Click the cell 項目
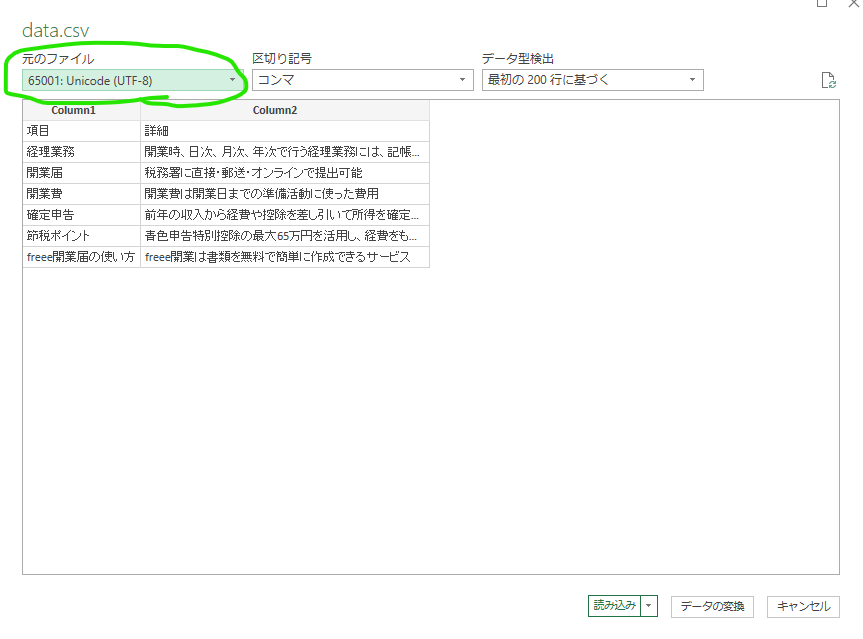Screen dimensions: 863x639 click(81, 131)
